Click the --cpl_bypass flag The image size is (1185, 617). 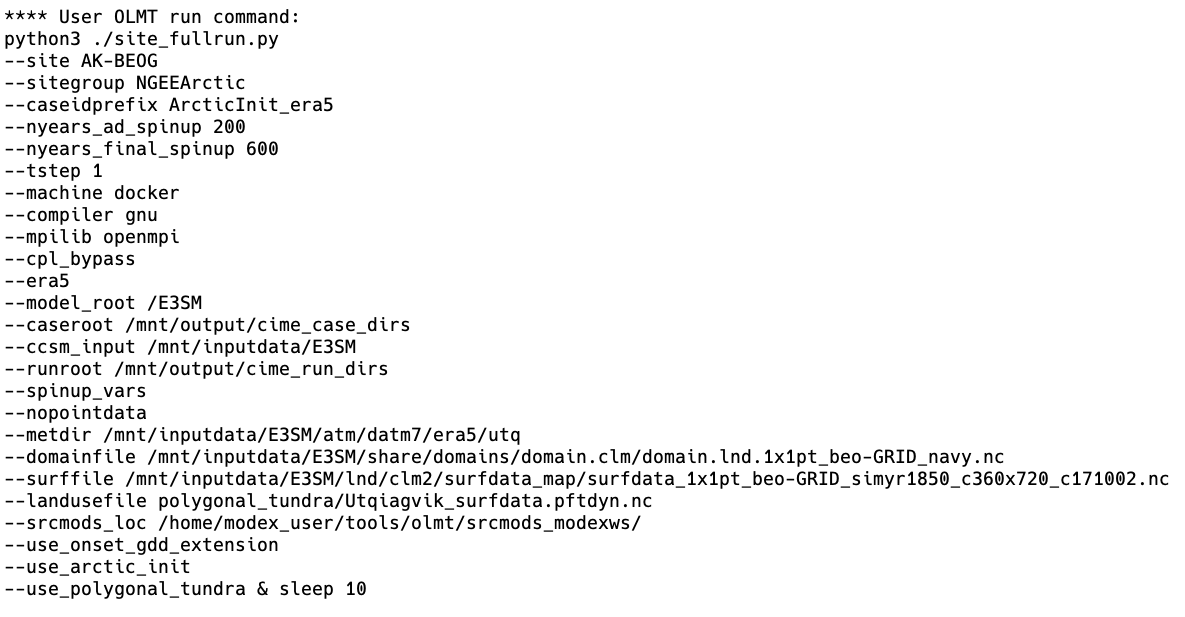tap(70, 259)
